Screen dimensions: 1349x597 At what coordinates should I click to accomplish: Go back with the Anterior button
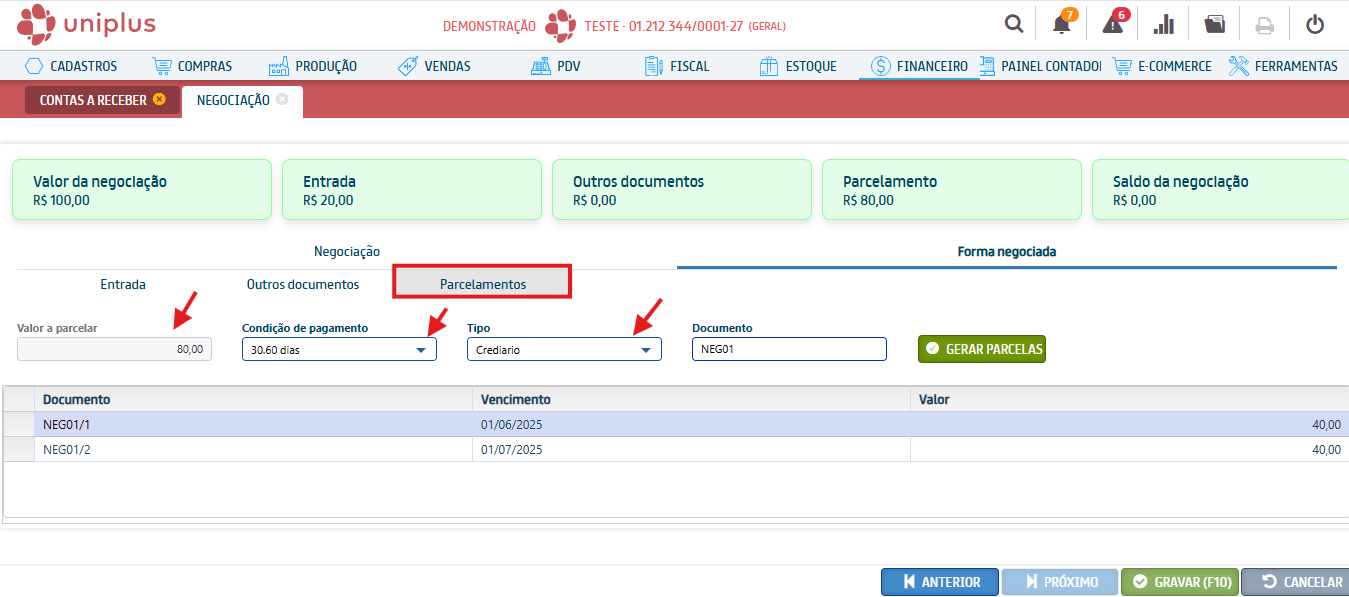pyautogui.click(x=940, y=582)
